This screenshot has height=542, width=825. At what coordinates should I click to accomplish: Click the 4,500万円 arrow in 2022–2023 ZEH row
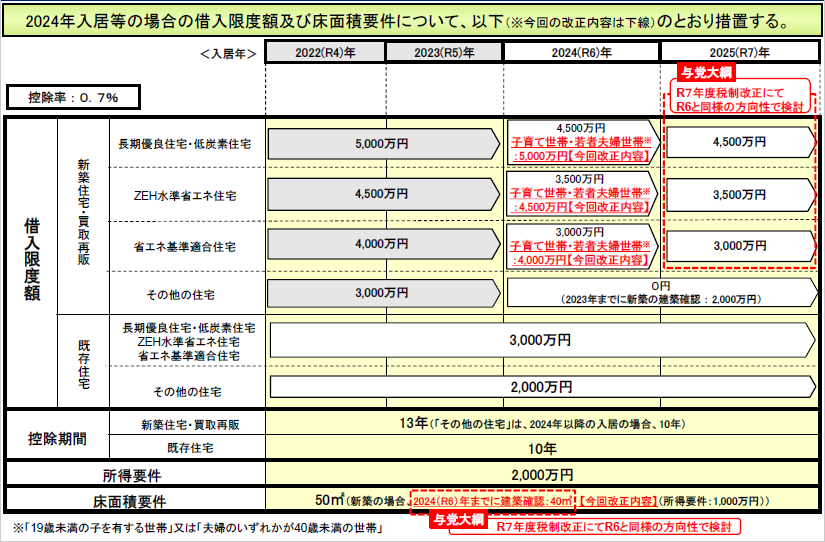pyautogui.click(x=384, y=194)
